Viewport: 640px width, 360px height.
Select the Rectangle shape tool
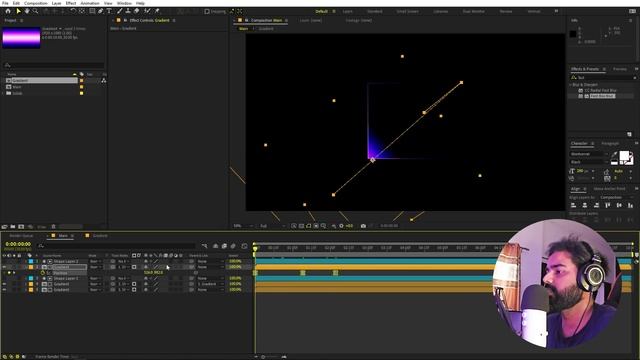click(x=92, y=11)
